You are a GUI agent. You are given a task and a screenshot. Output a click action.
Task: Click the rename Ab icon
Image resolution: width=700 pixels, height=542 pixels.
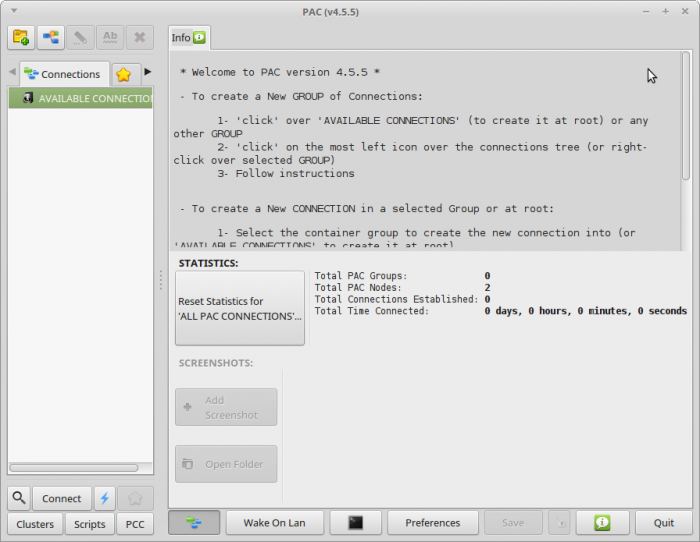click(x=110, y=37)
